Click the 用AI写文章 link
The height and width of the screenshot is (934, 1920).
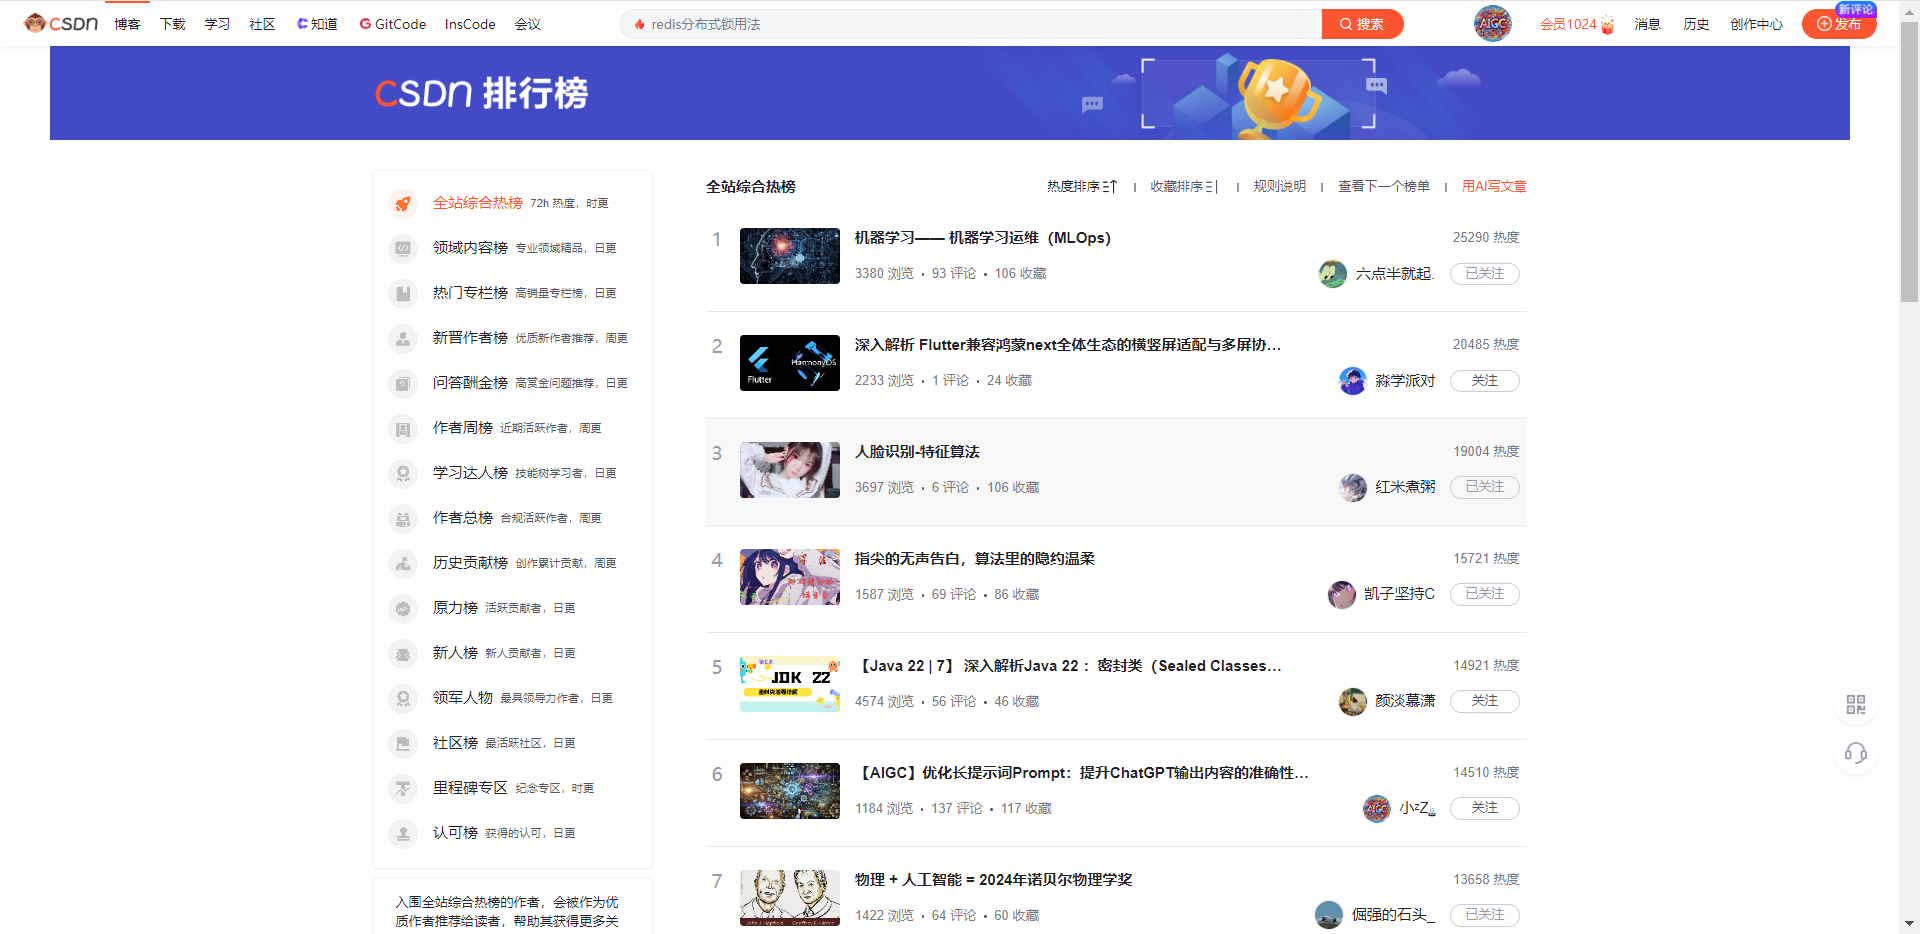[1494, 187]
